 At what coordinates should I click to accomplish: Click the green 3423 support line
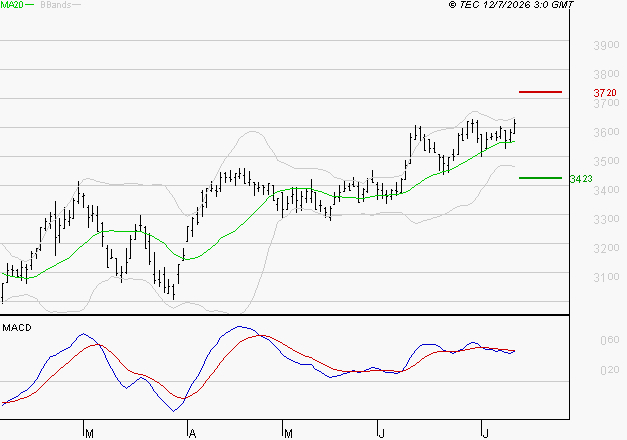click(x=540, y=178)
